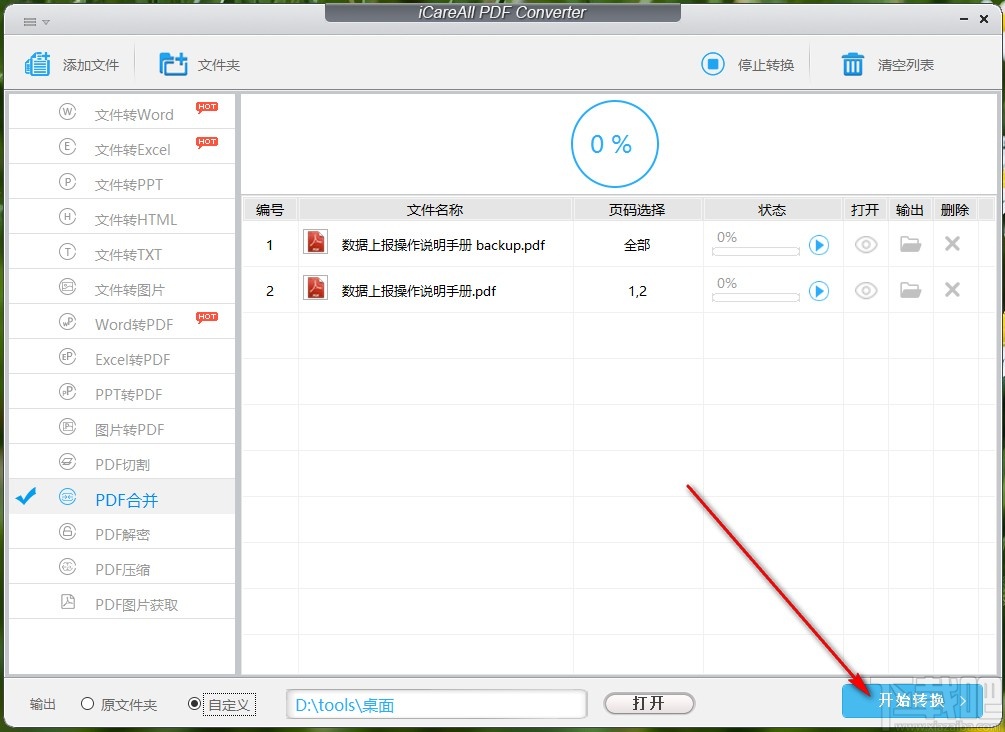Click the 开始转换 start button
Viewport: 1005px width, 732px height.
pyautogui.click(x=911, y=701)
